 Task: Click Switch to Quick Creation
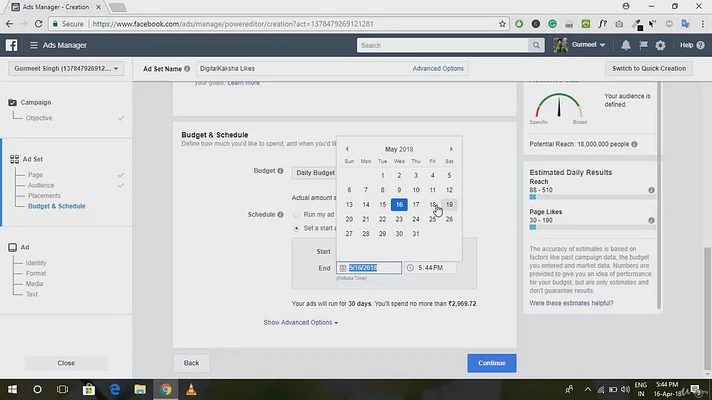[649, 69]
